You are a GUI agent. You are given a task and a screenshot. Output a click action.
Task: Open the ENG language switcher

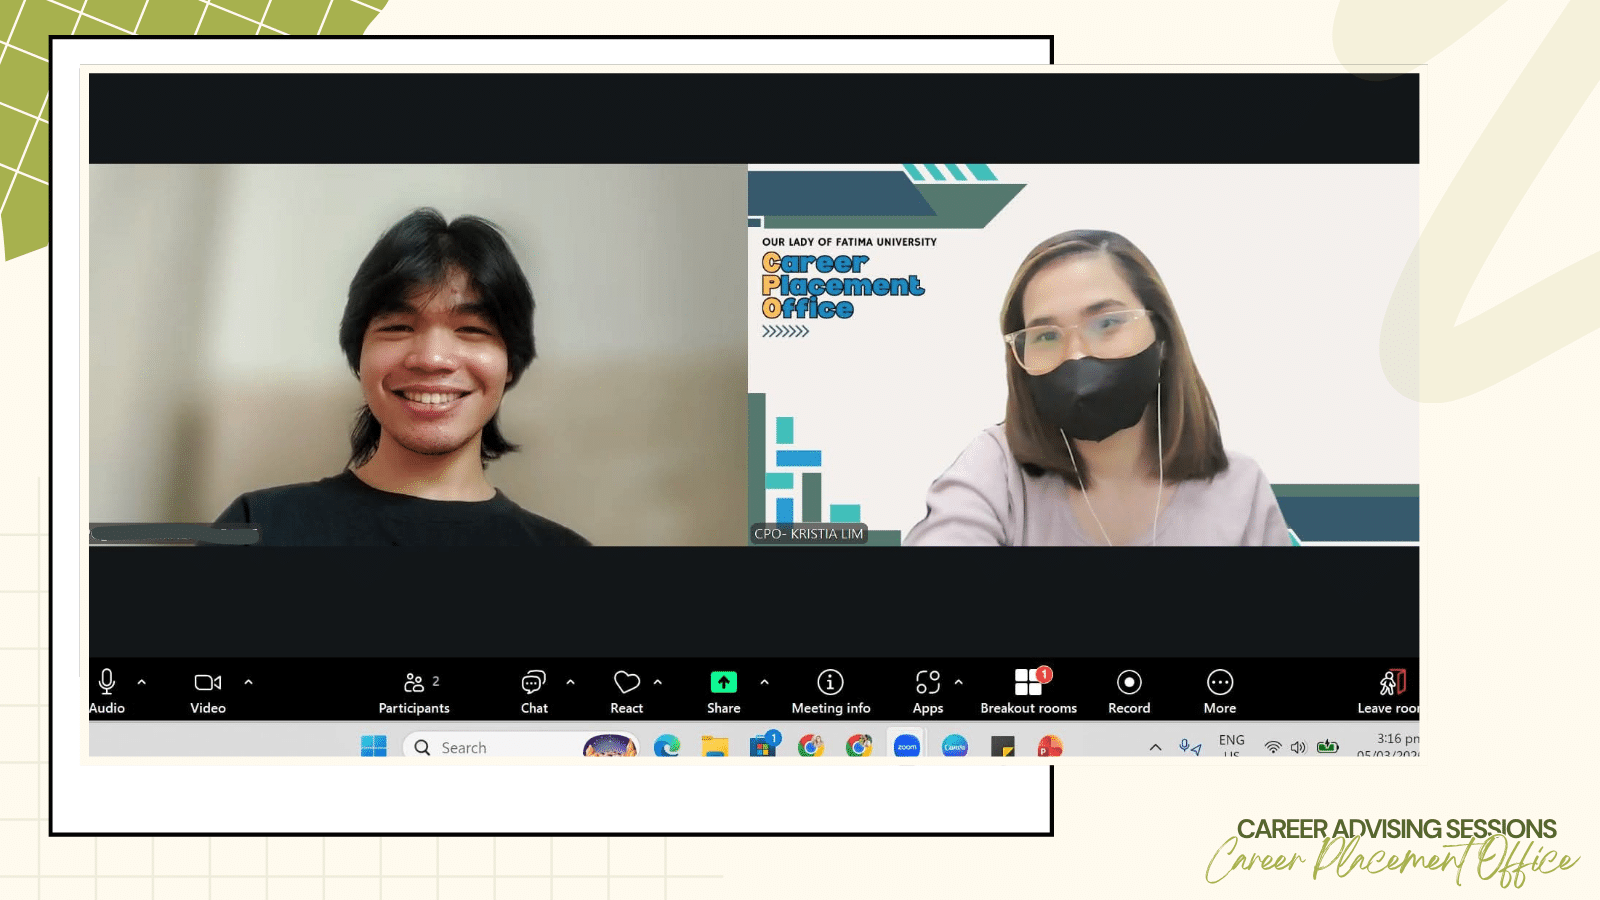[1232, 746]
